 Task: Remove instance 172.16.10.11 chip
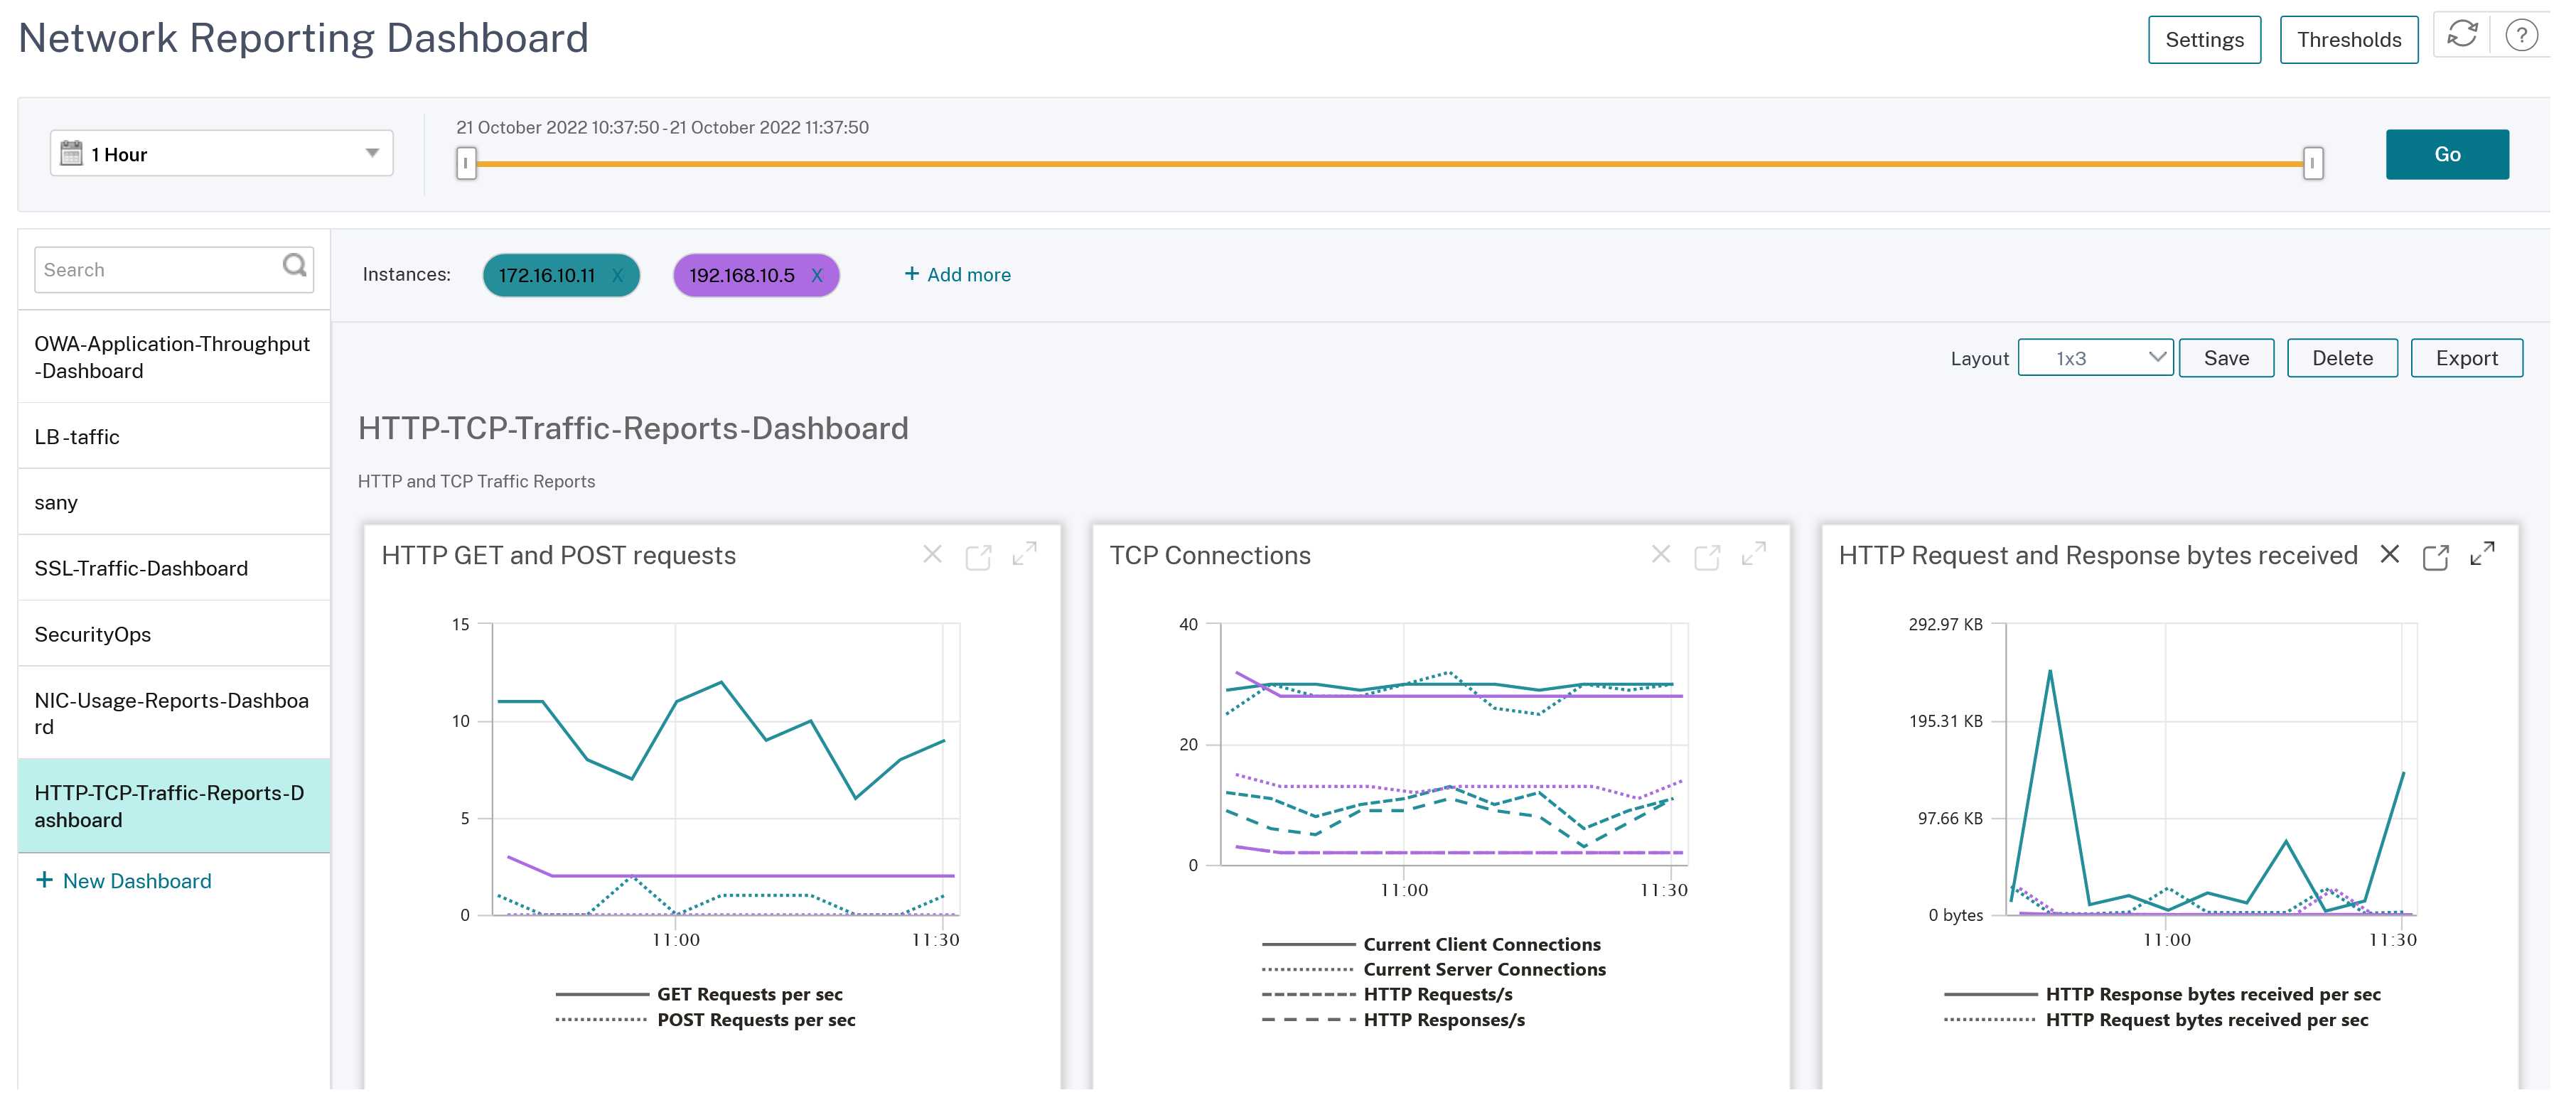pos(617,276)
